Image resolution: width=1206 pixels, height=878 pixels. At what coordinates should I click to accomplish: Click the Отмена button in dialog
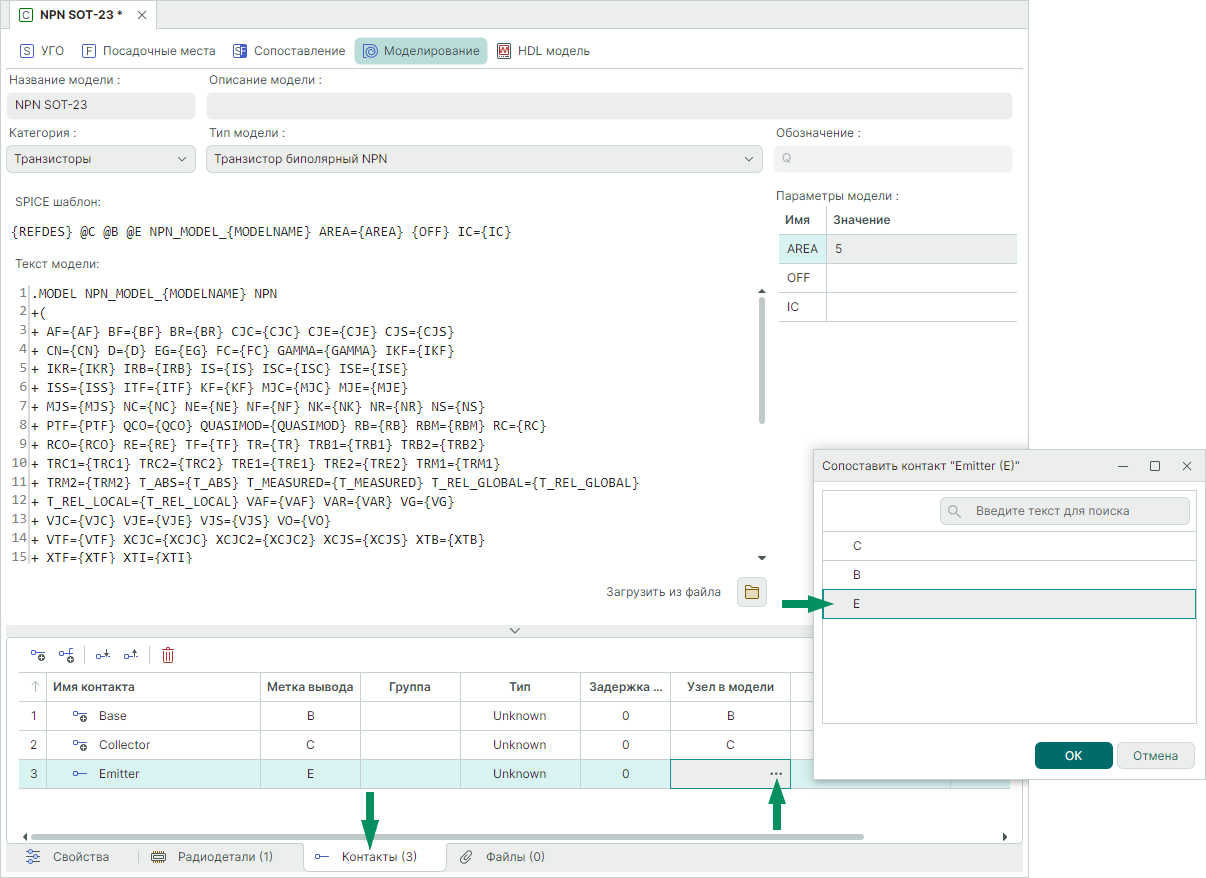pyautogui.click(x=1155, y=756)
